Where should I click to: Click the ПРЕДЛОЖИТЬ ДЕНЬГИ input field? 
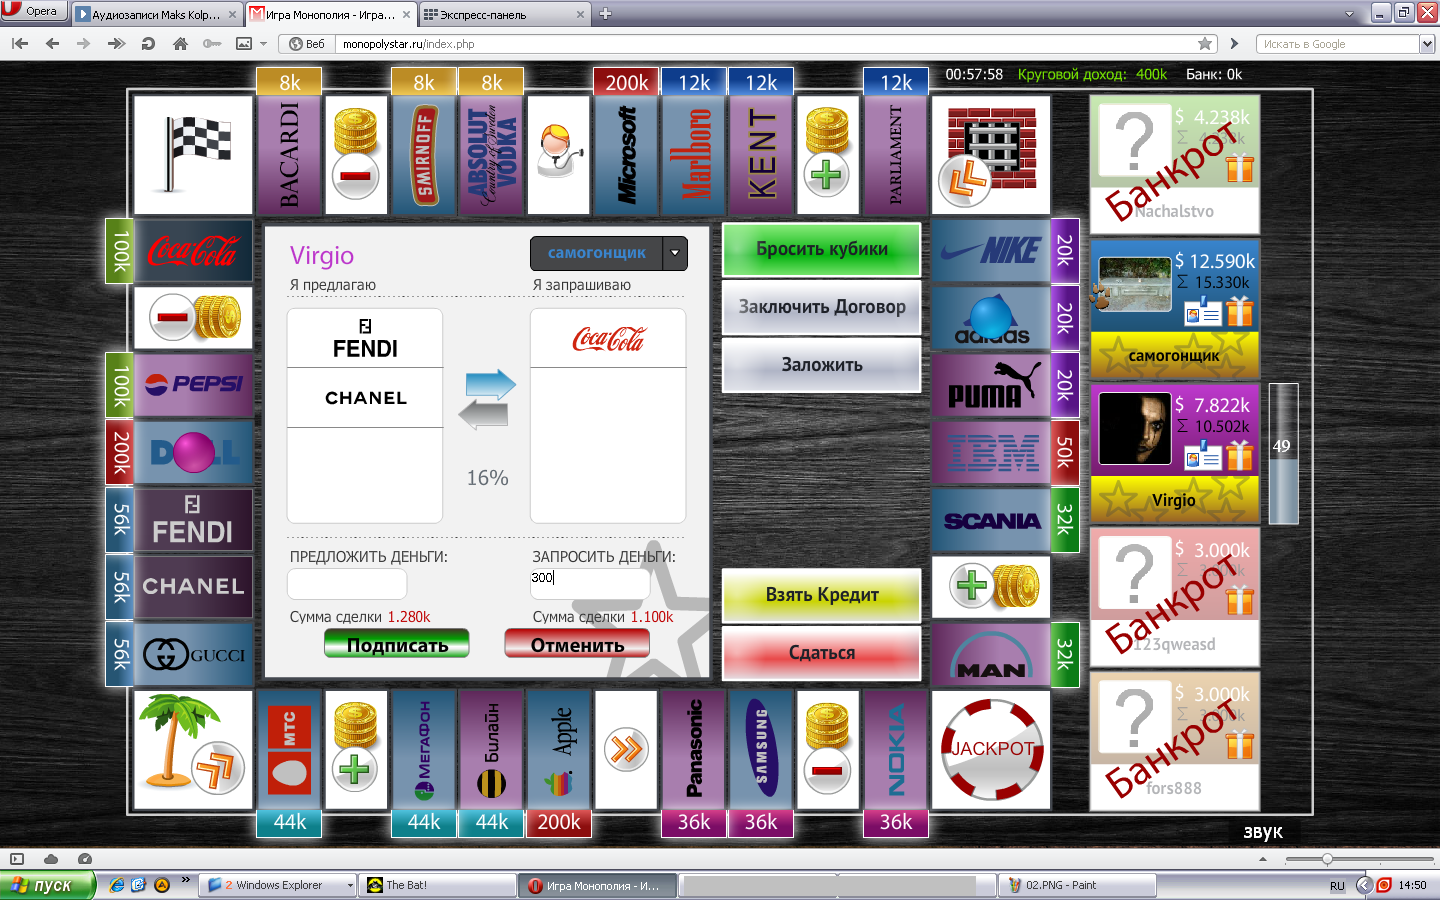(x=347, y=583)
